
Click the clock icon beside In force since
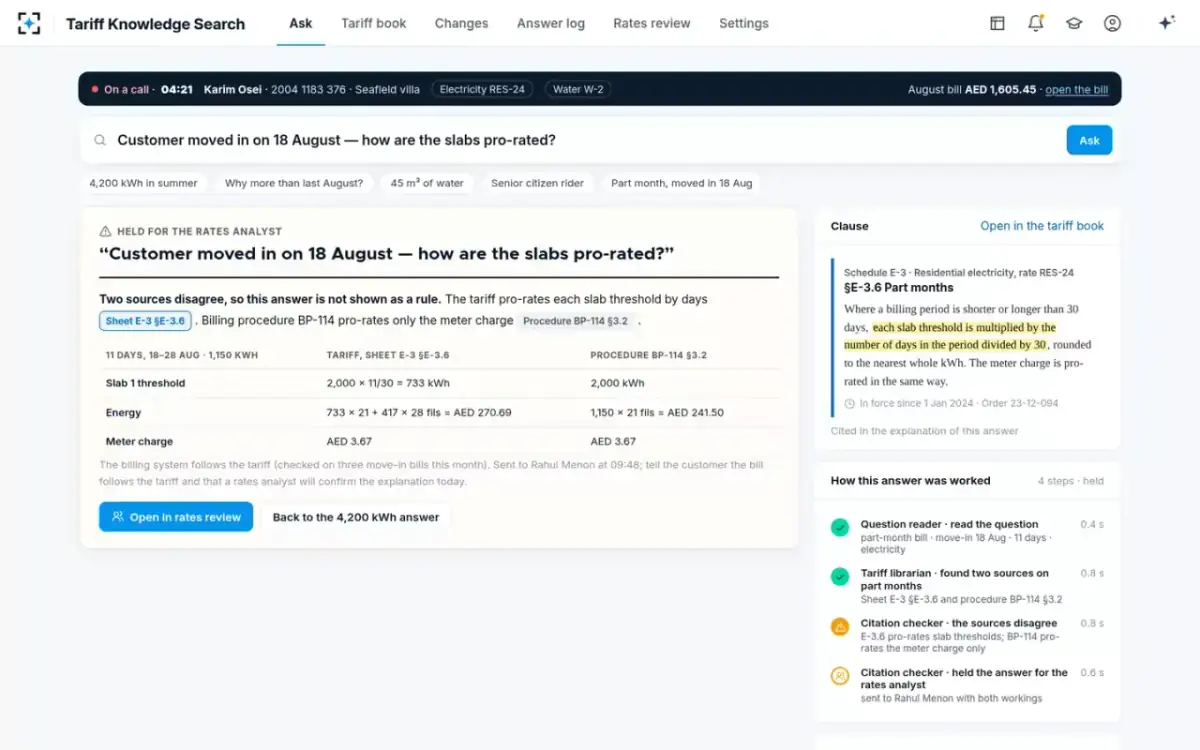[x=850, y=403]
